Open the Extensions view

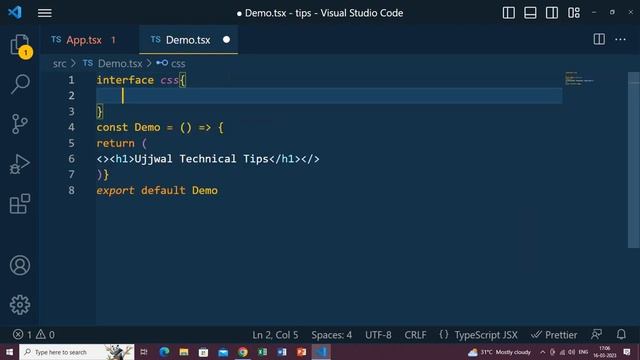(20, 204)
